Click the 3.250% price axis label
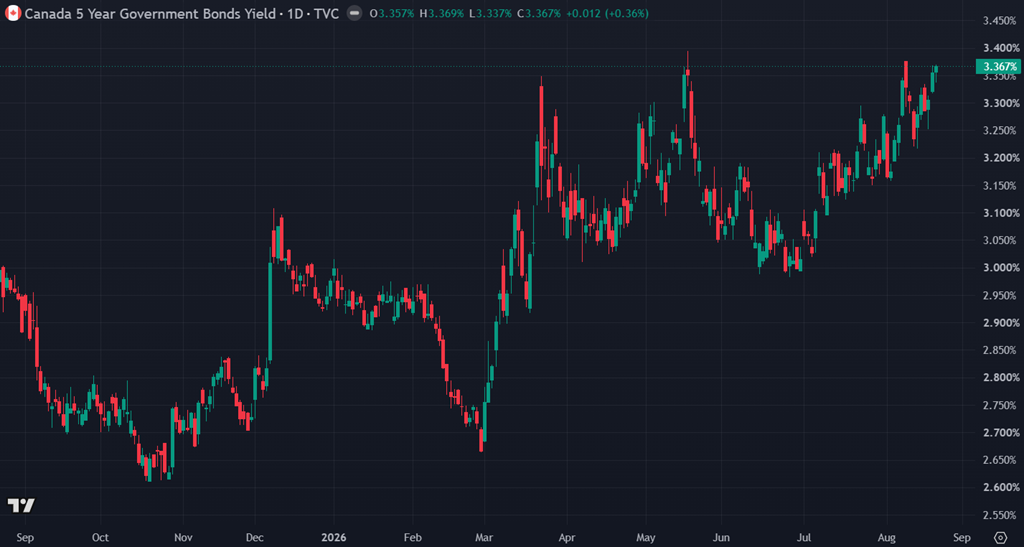This screenshot has height=547, width=1024. 1000,131
